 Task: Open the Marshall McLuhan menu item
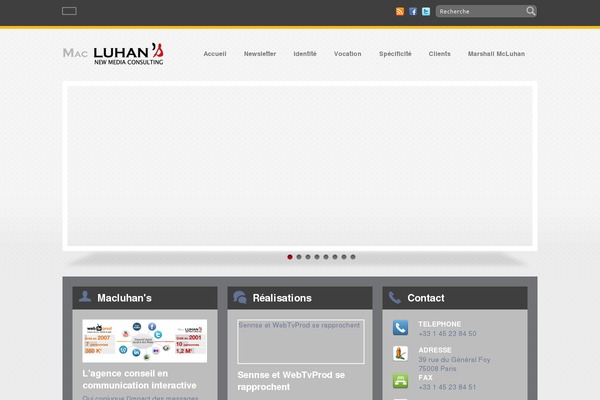point(496,54)
